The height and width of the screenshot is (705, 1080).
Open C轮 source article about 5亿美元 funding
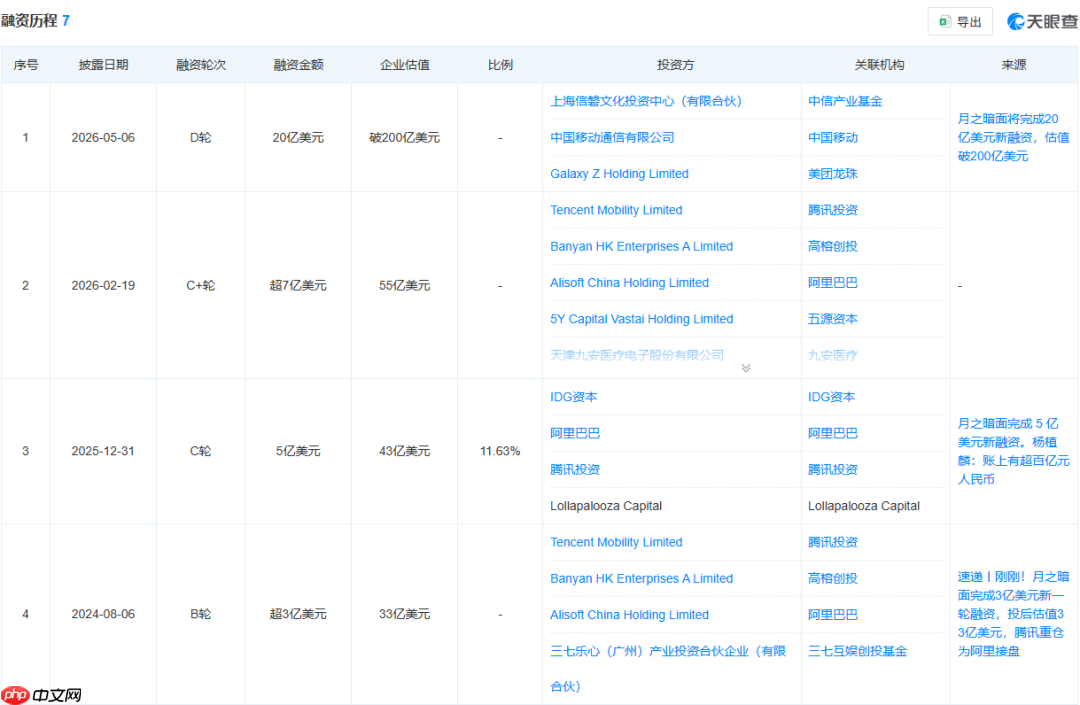point(1013,452)
